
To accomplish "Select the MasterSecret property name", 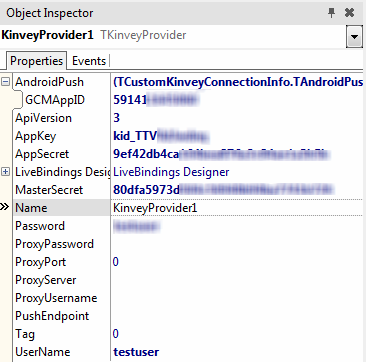I will pyautogui.click(x=49, y=190).
